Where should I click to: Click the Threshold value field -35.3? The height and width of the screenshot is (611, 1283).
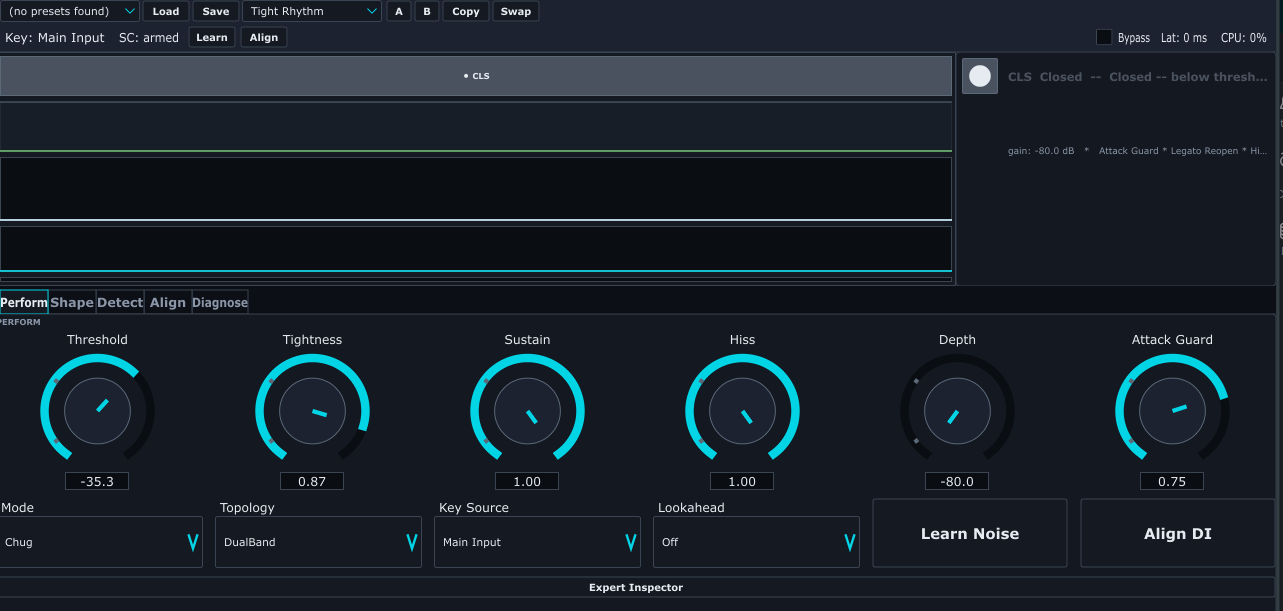[x=97, y=481]
